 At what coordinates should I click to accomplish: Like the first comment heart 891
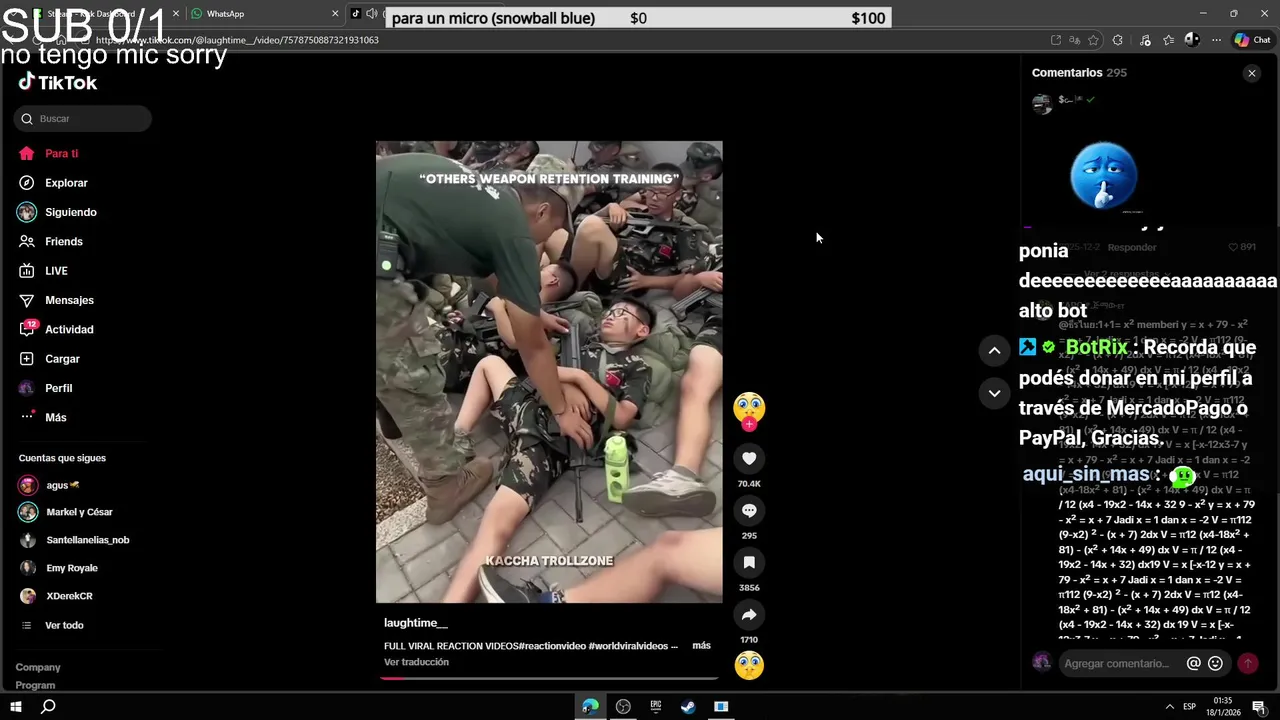[1241, 247]
